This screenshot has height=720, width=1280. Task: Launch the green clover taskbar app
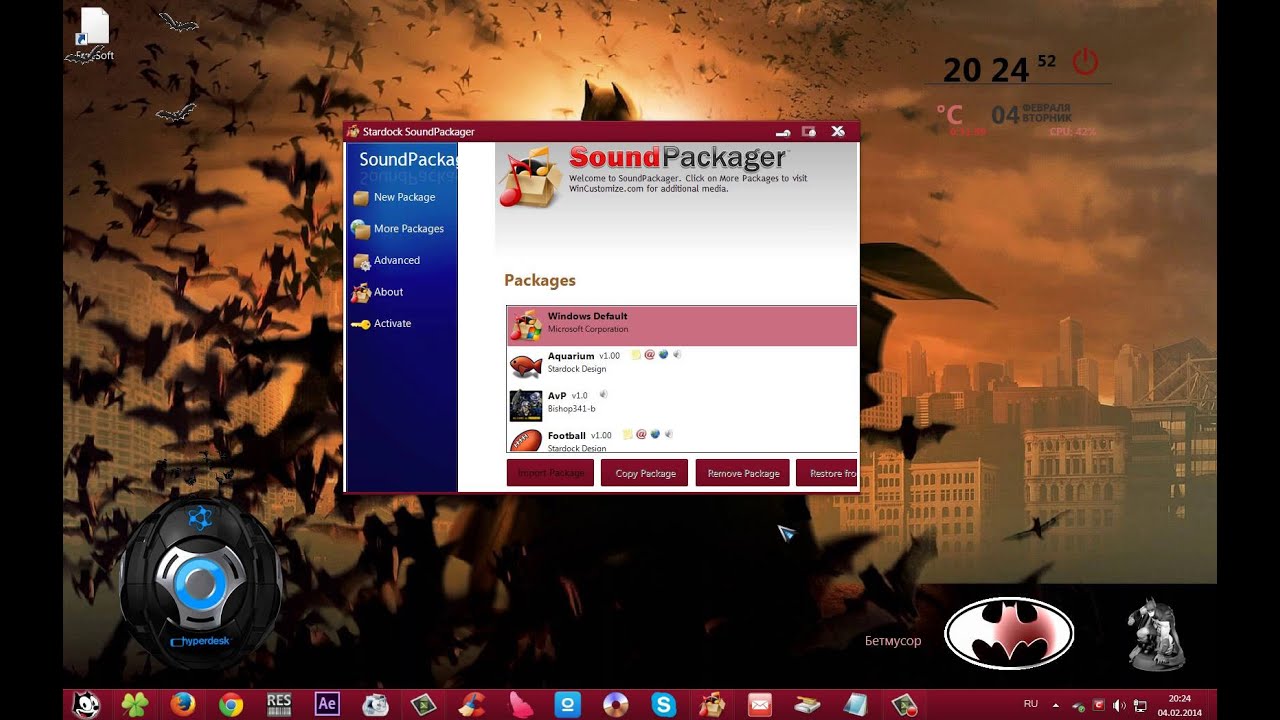coord(135,704)
